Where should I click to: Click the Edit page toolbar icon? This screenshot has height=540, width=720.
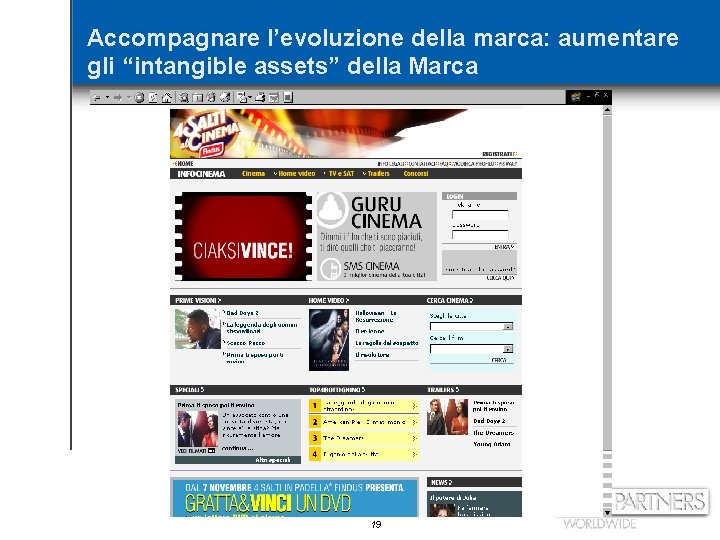[274, 97]
